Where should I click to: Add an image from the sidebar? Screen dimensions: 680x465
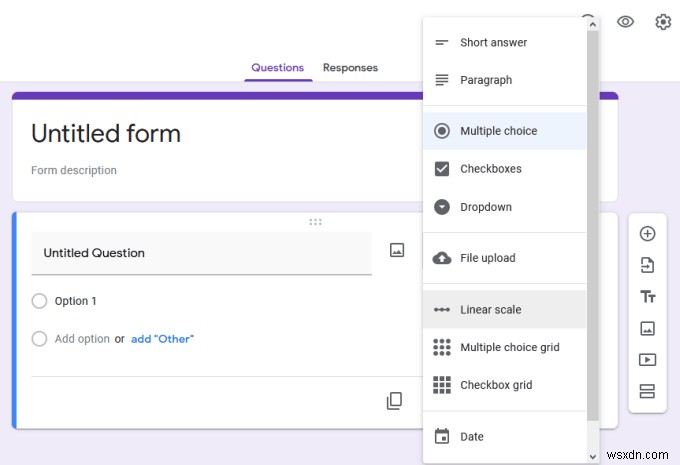click(x=647, y=328)
